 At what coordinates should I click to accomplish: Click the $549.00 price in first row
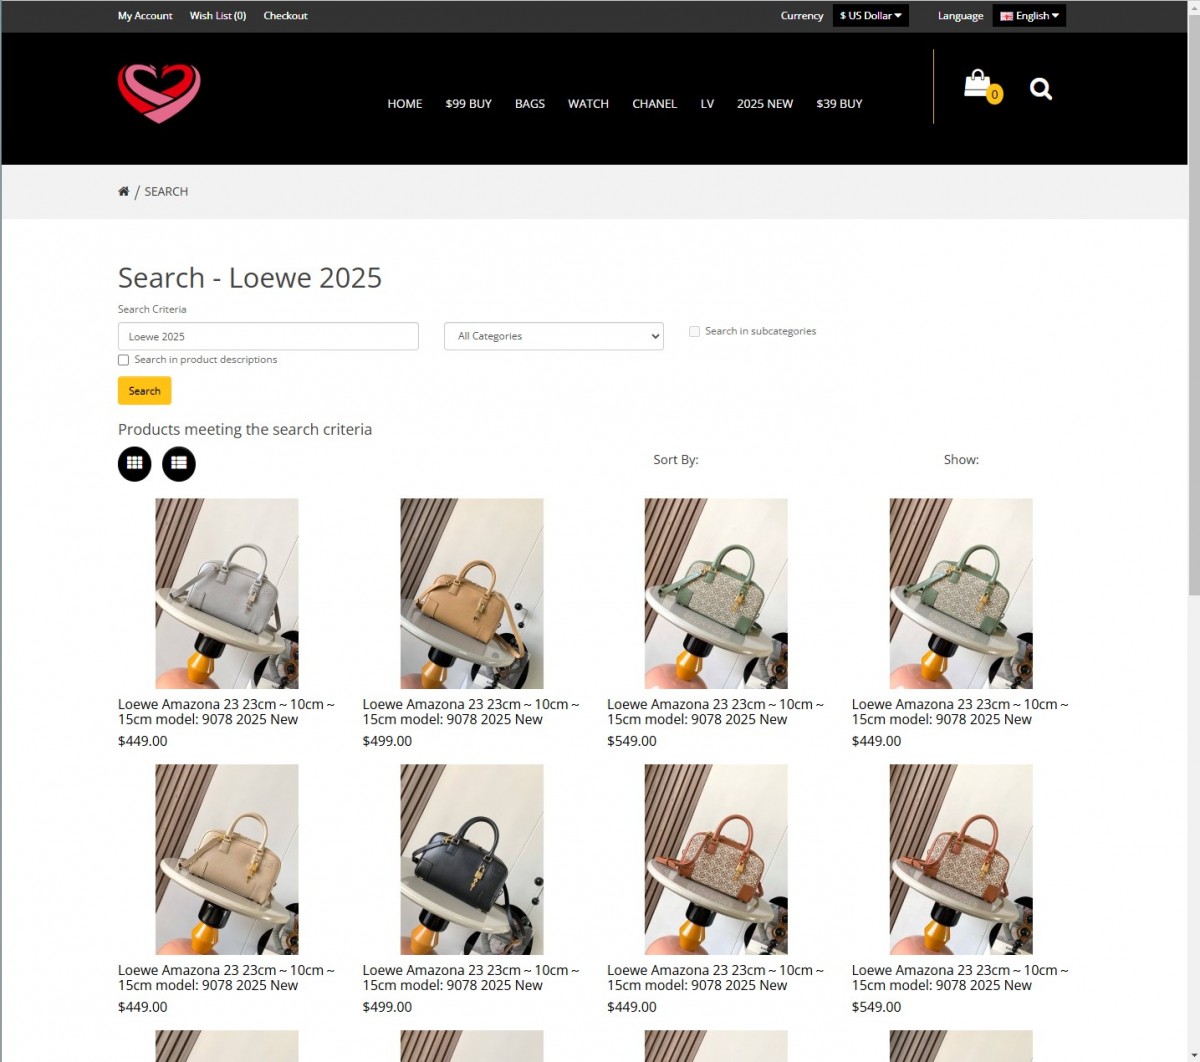[632, 741]
